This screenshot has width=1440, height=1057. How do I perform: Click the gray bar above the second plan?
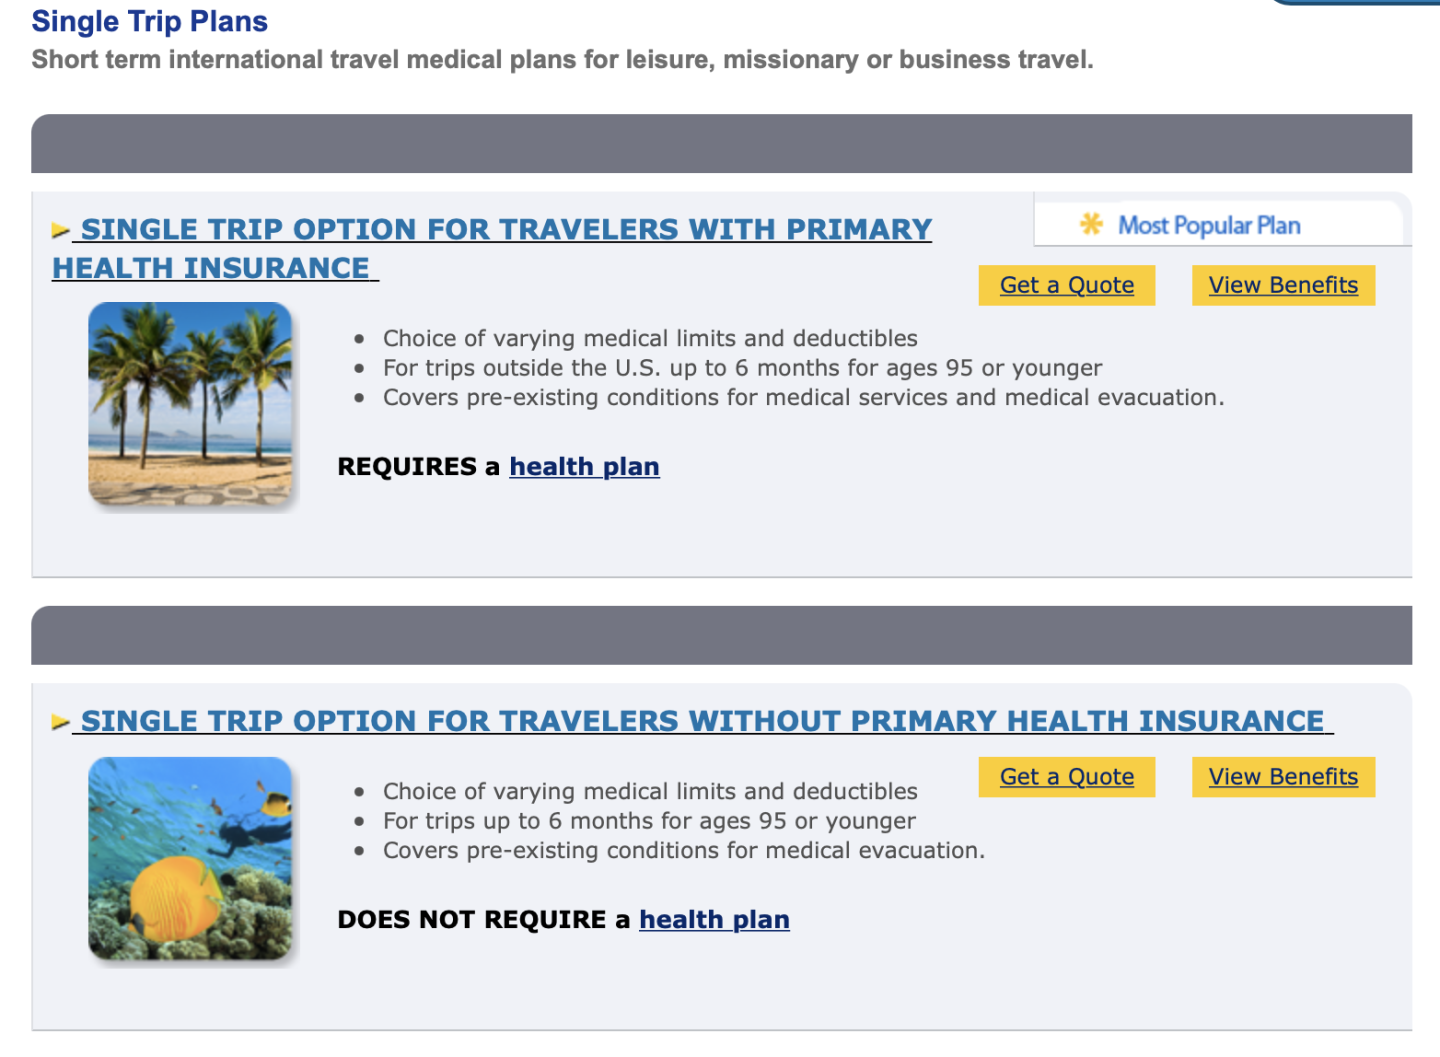(x=721, y=635)
